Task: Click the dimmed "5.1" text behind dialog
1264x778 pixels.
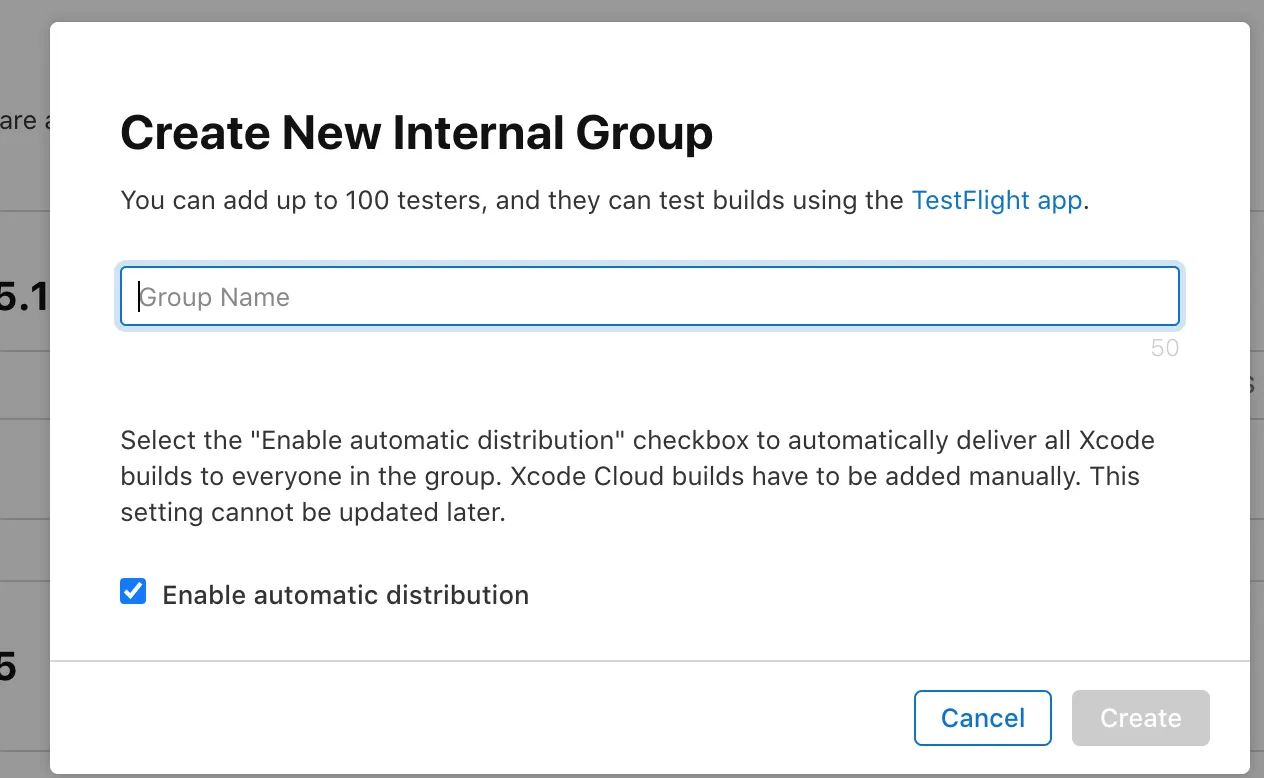Action: tap(24, 297)
